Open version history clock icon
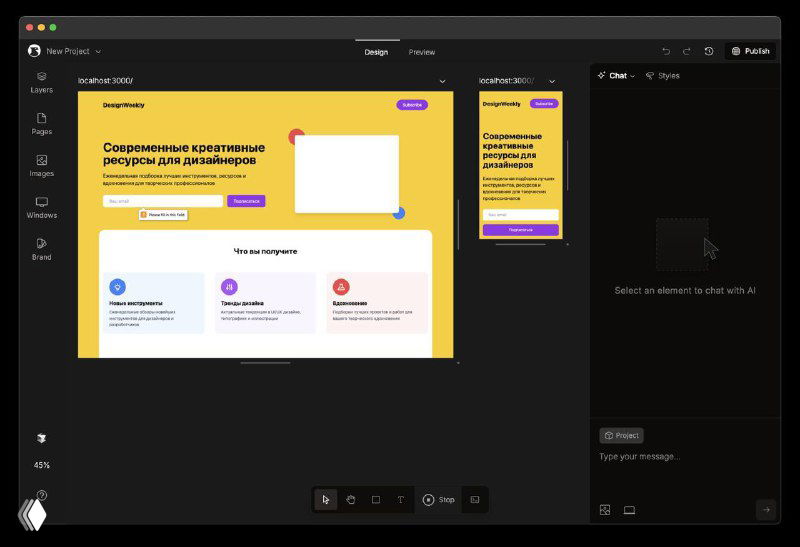 tap(709, 51)
